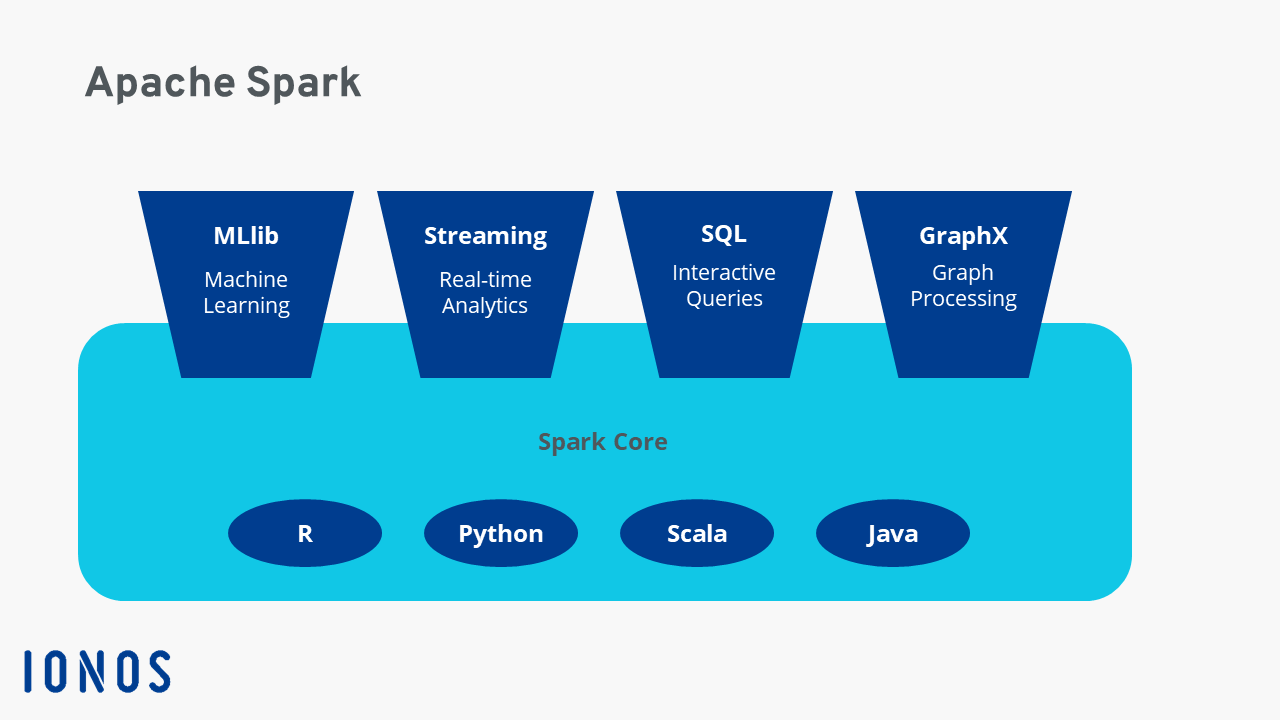Open the Machine Learning label under MLlib
The image size is (1280, 720).
(x=246, y=292)
